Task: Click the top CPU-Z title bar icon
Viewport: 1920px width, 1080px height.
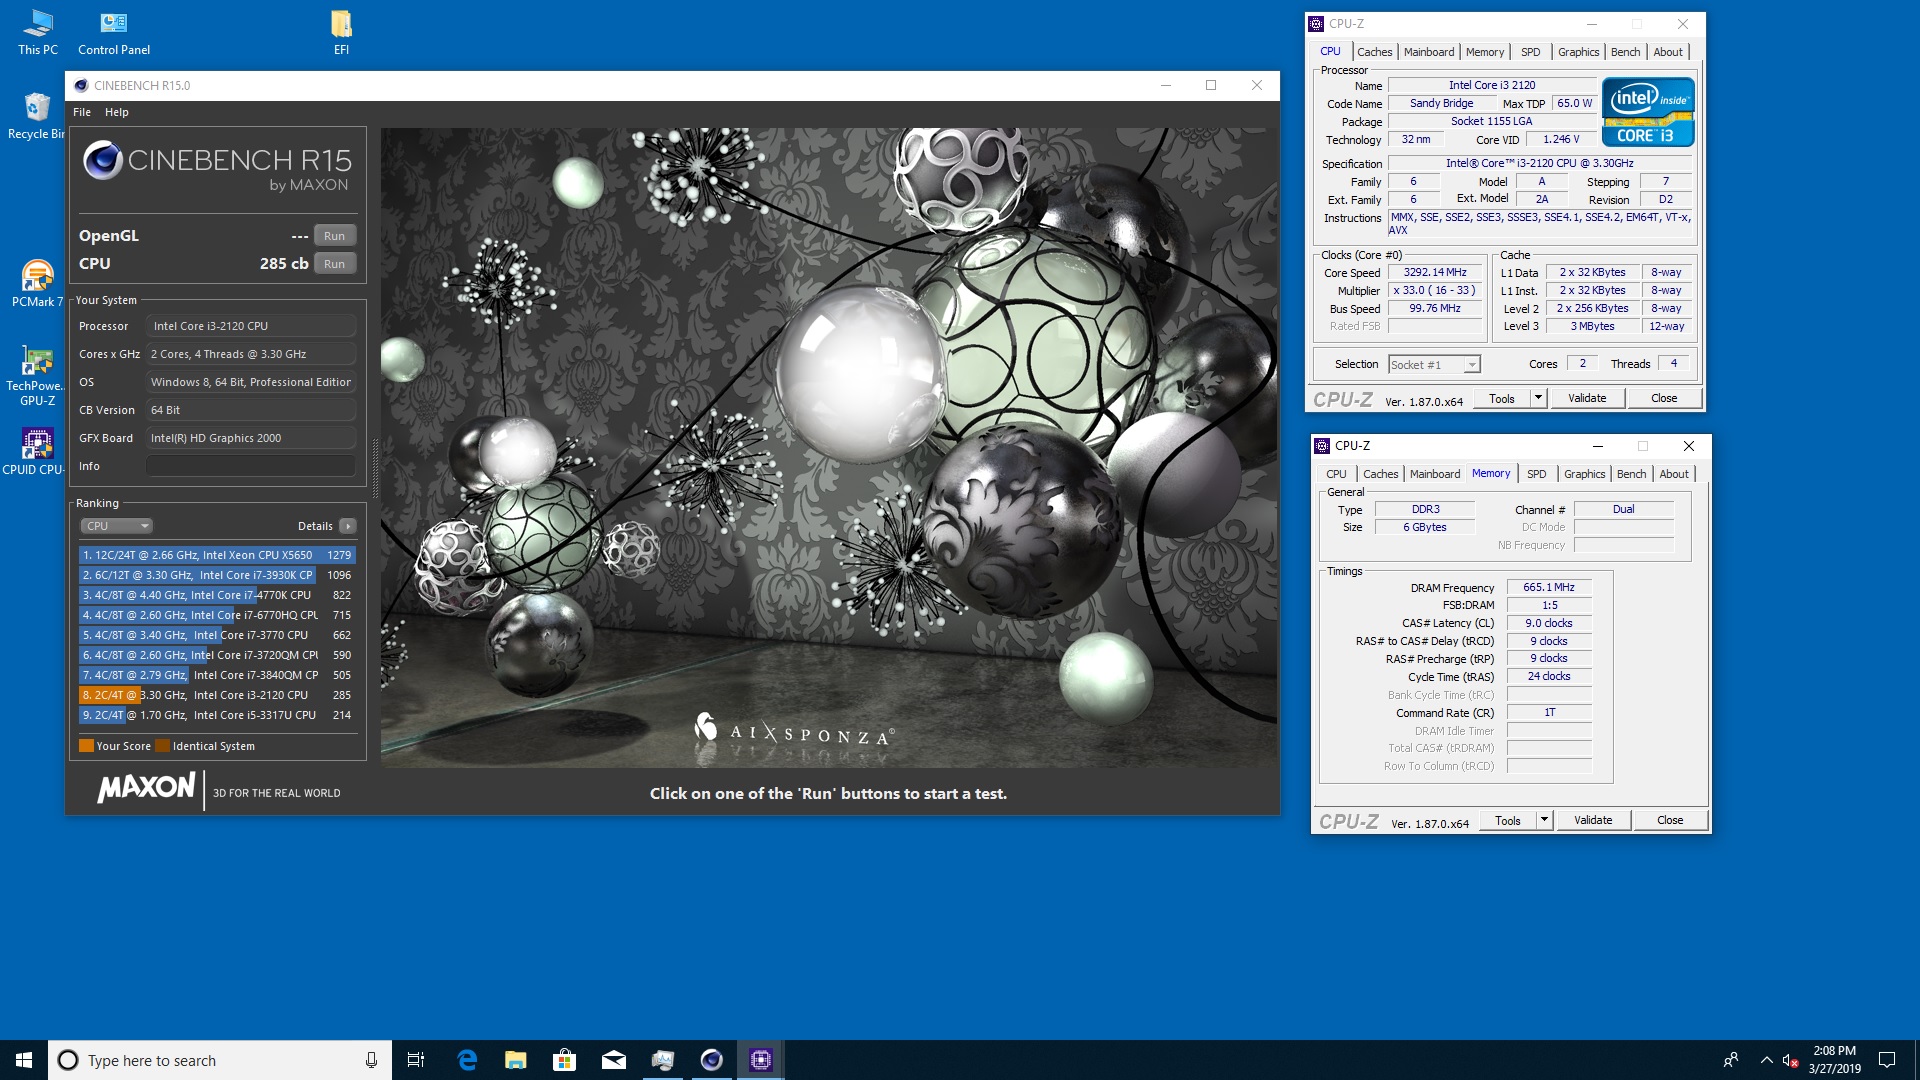Action: 1316,24
